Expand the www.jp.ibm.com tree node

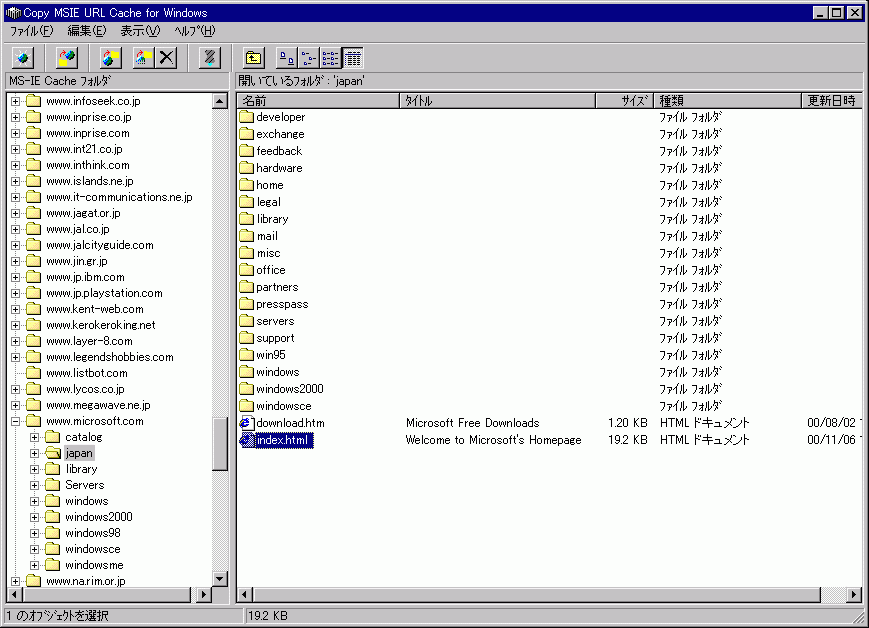click(x=16, y=278)
